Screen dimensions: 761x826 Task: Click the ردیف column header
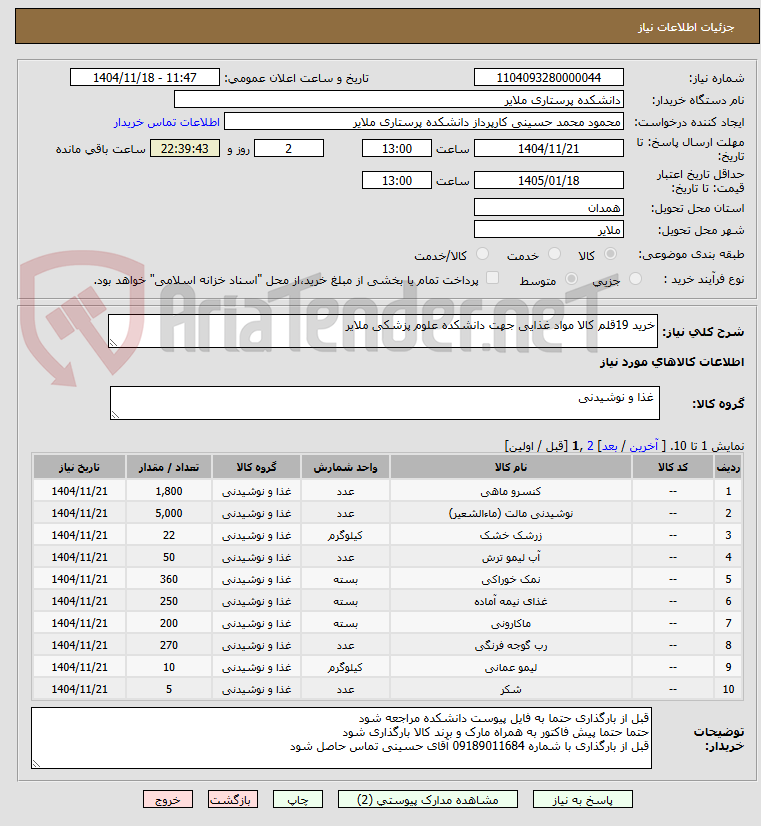click(728, 467)
